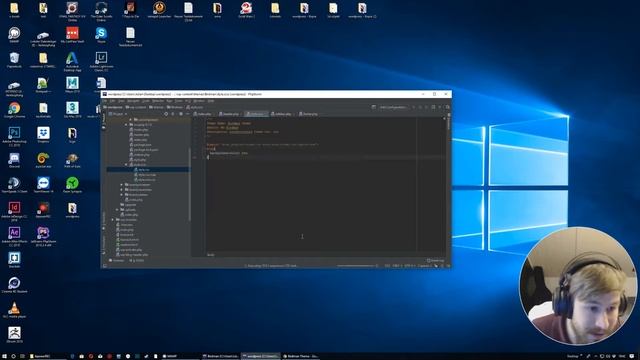Open the Papierkorb recycle bin

14,60
